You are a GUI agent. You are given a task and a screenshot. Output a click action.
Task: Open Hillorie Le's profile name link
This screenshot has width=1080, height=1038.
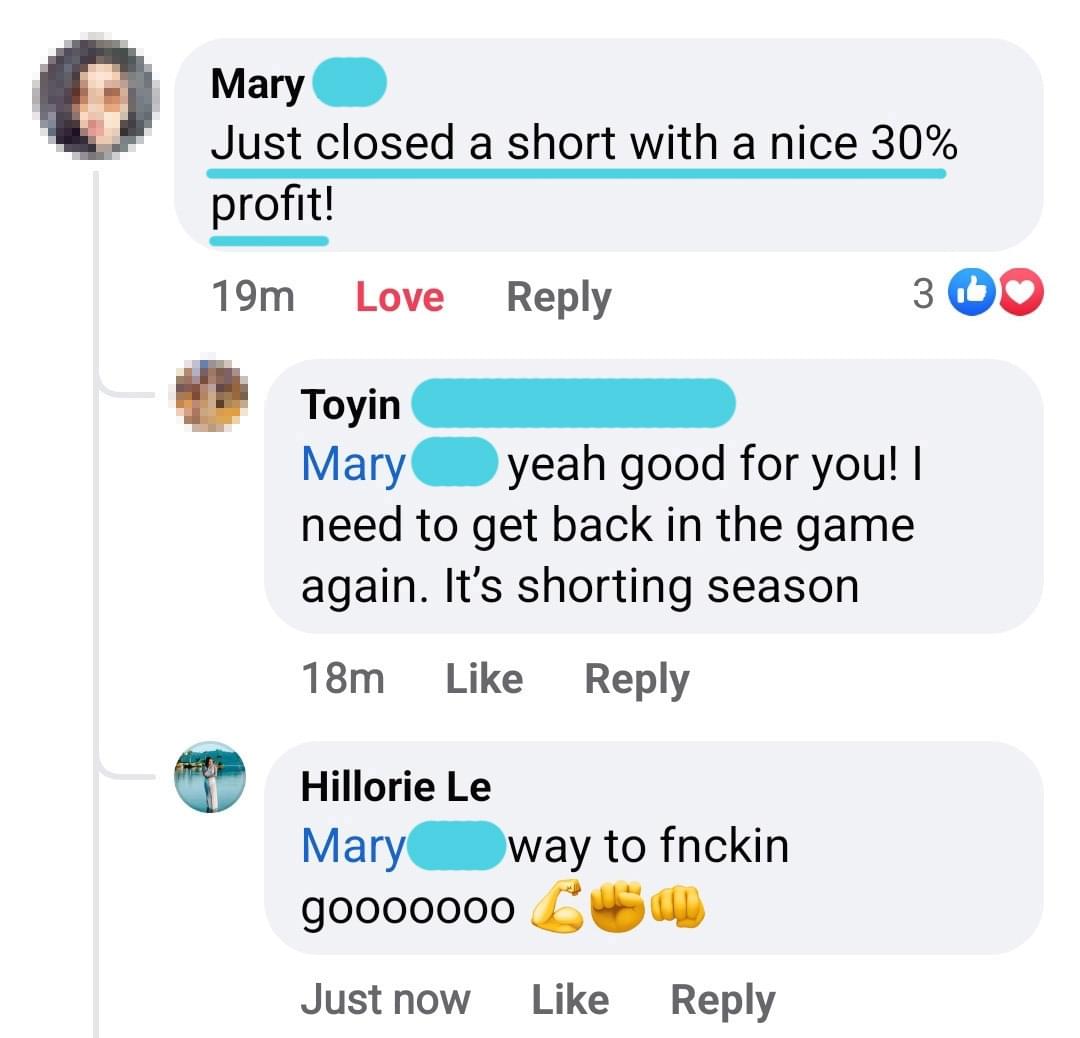point(396,787)
